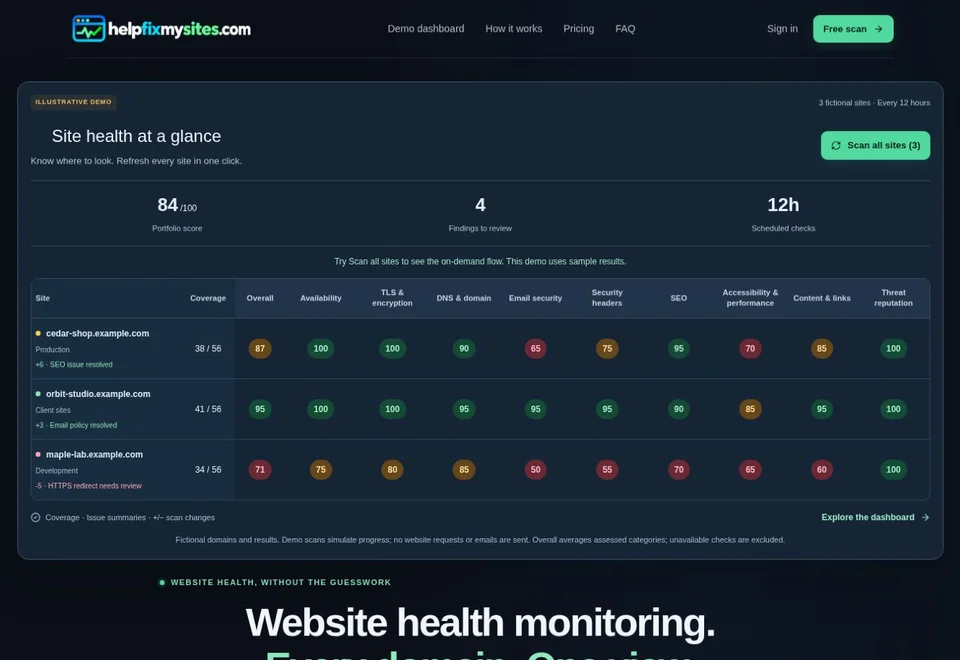Open Explore the dashboard link
The image size is (960, 660).
pyautogui.click(x=875, y=517)
